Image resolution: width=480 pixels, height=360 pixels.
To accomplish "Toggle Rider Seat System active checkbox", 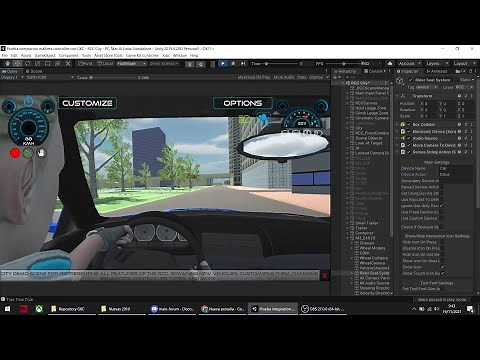I will click(x=410, y=80).
